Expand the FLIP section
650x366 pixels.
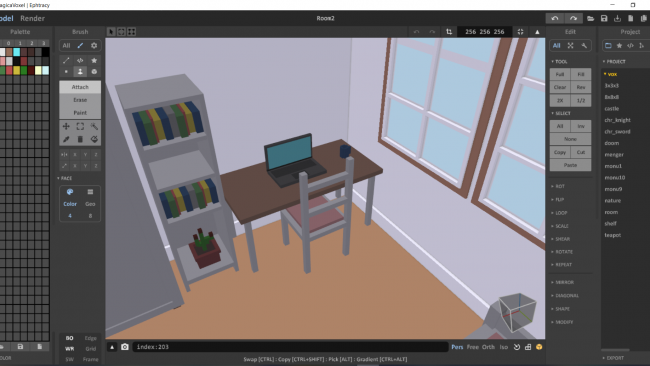click(x=558, y=200)
